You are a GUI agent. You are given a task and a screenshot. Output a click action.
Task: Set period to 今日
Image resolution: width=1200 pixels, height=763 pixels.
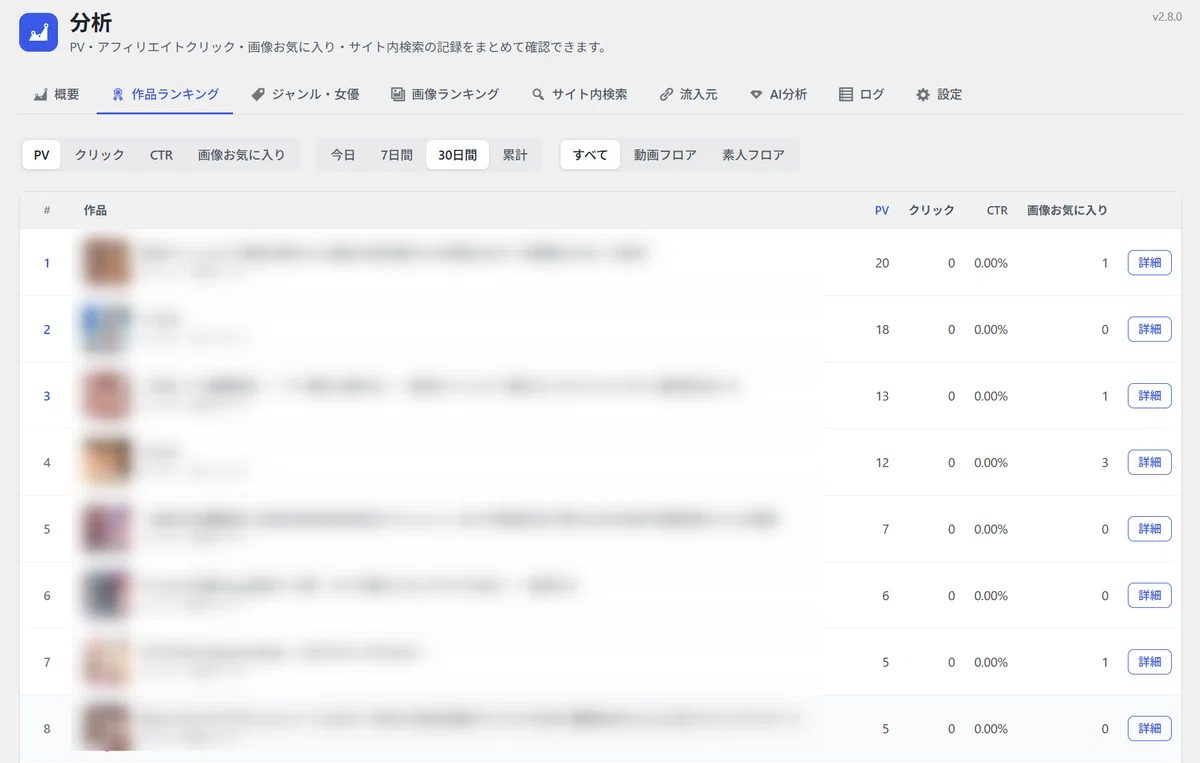coord(343,155)
